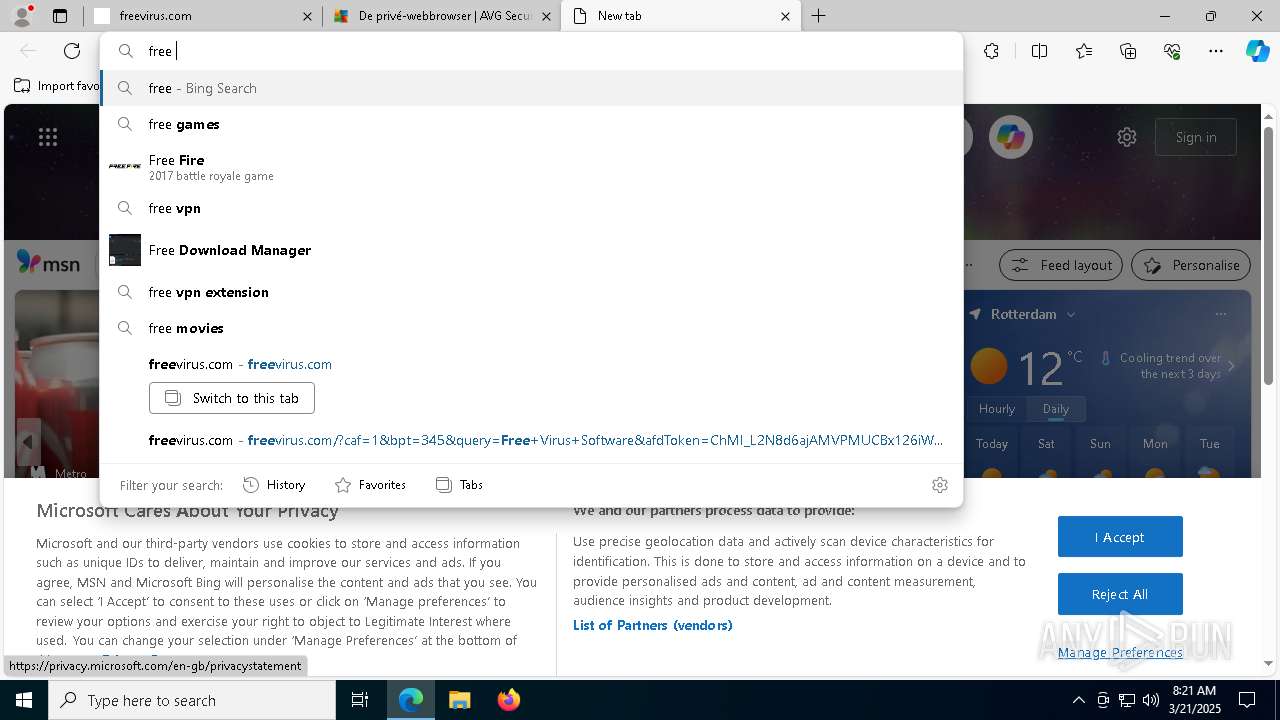The image size is (1280, 720).
Task: Open the volume tray icon
Action: tap(1151, 700)
